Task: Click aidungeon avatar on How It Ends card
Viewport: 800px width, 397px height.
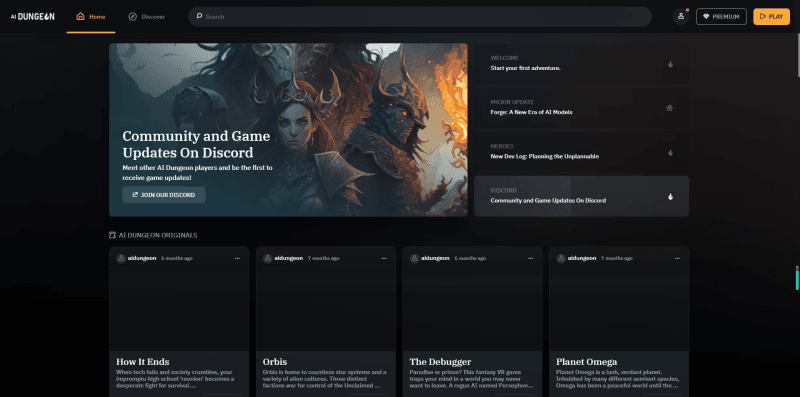Action: coord(121,258)
